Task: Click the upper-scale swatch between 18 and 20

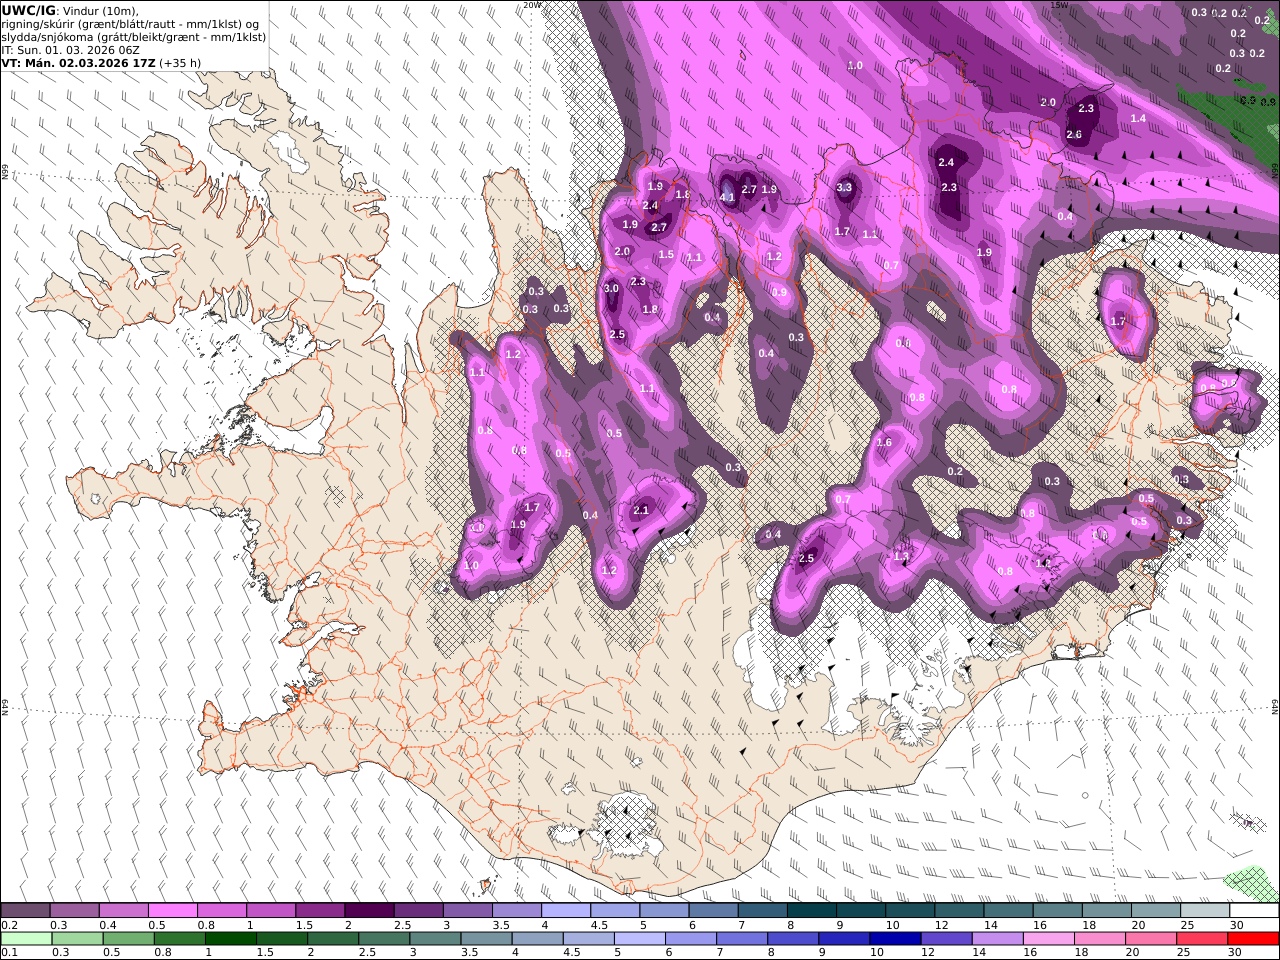Action: (x=1105, y=910)
